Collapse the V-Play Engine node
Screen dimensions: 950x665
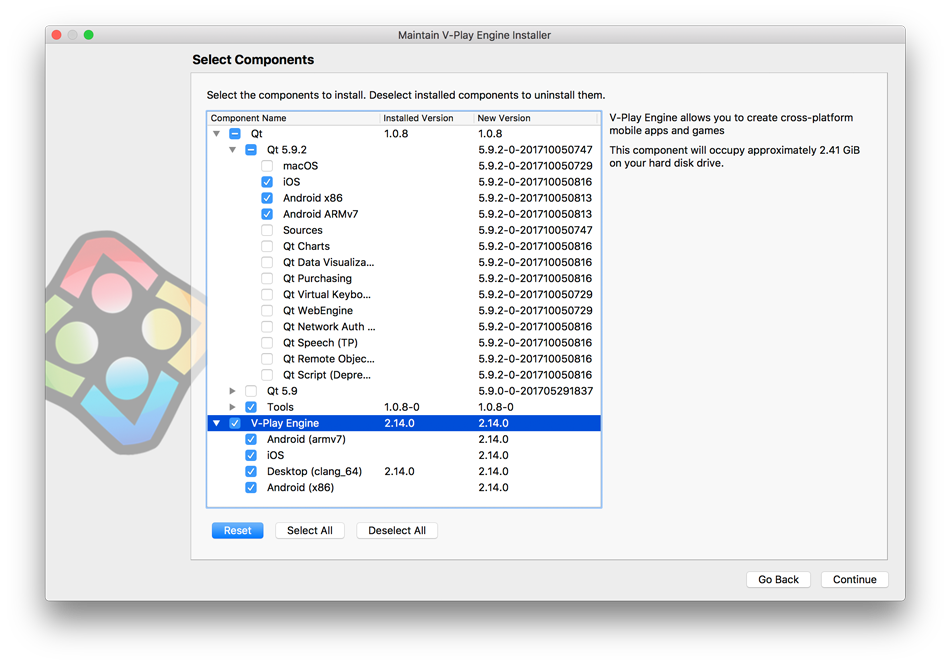tap(216, 423)
